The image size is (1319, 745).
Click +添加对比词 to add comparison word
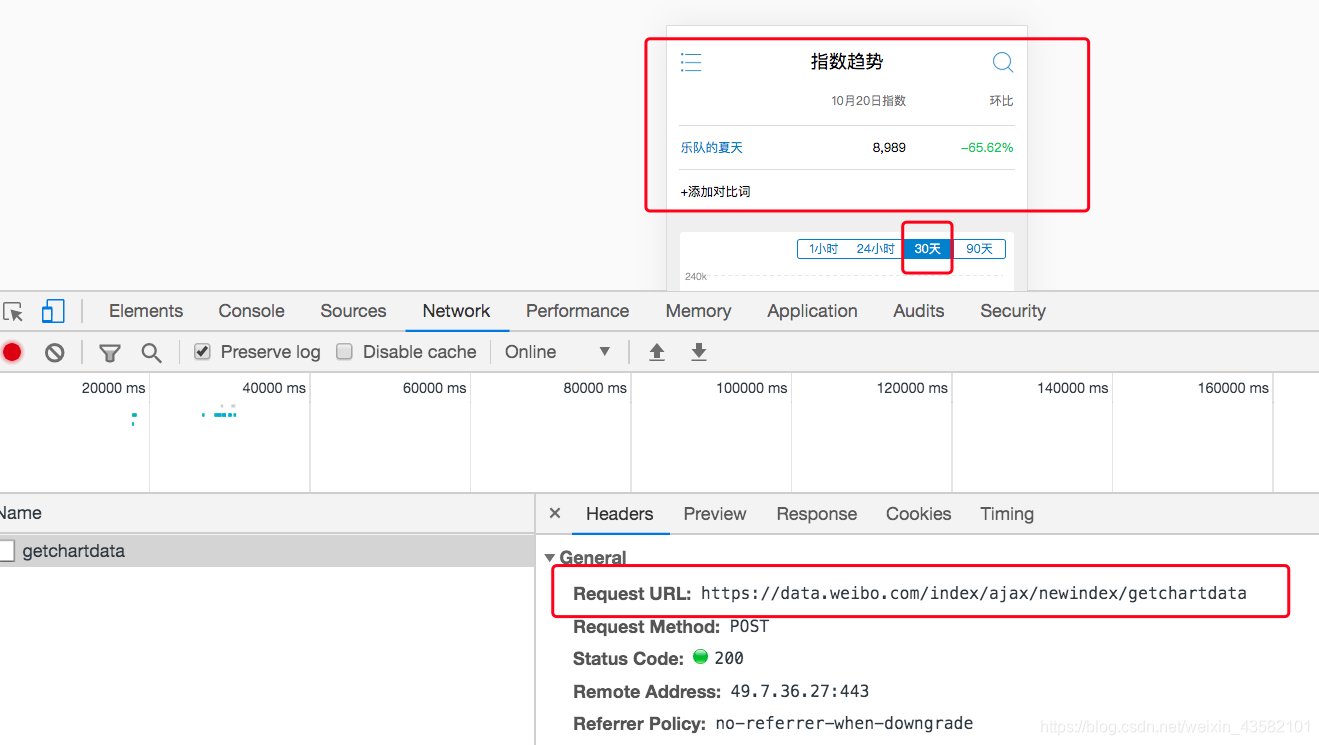[715, 192]
